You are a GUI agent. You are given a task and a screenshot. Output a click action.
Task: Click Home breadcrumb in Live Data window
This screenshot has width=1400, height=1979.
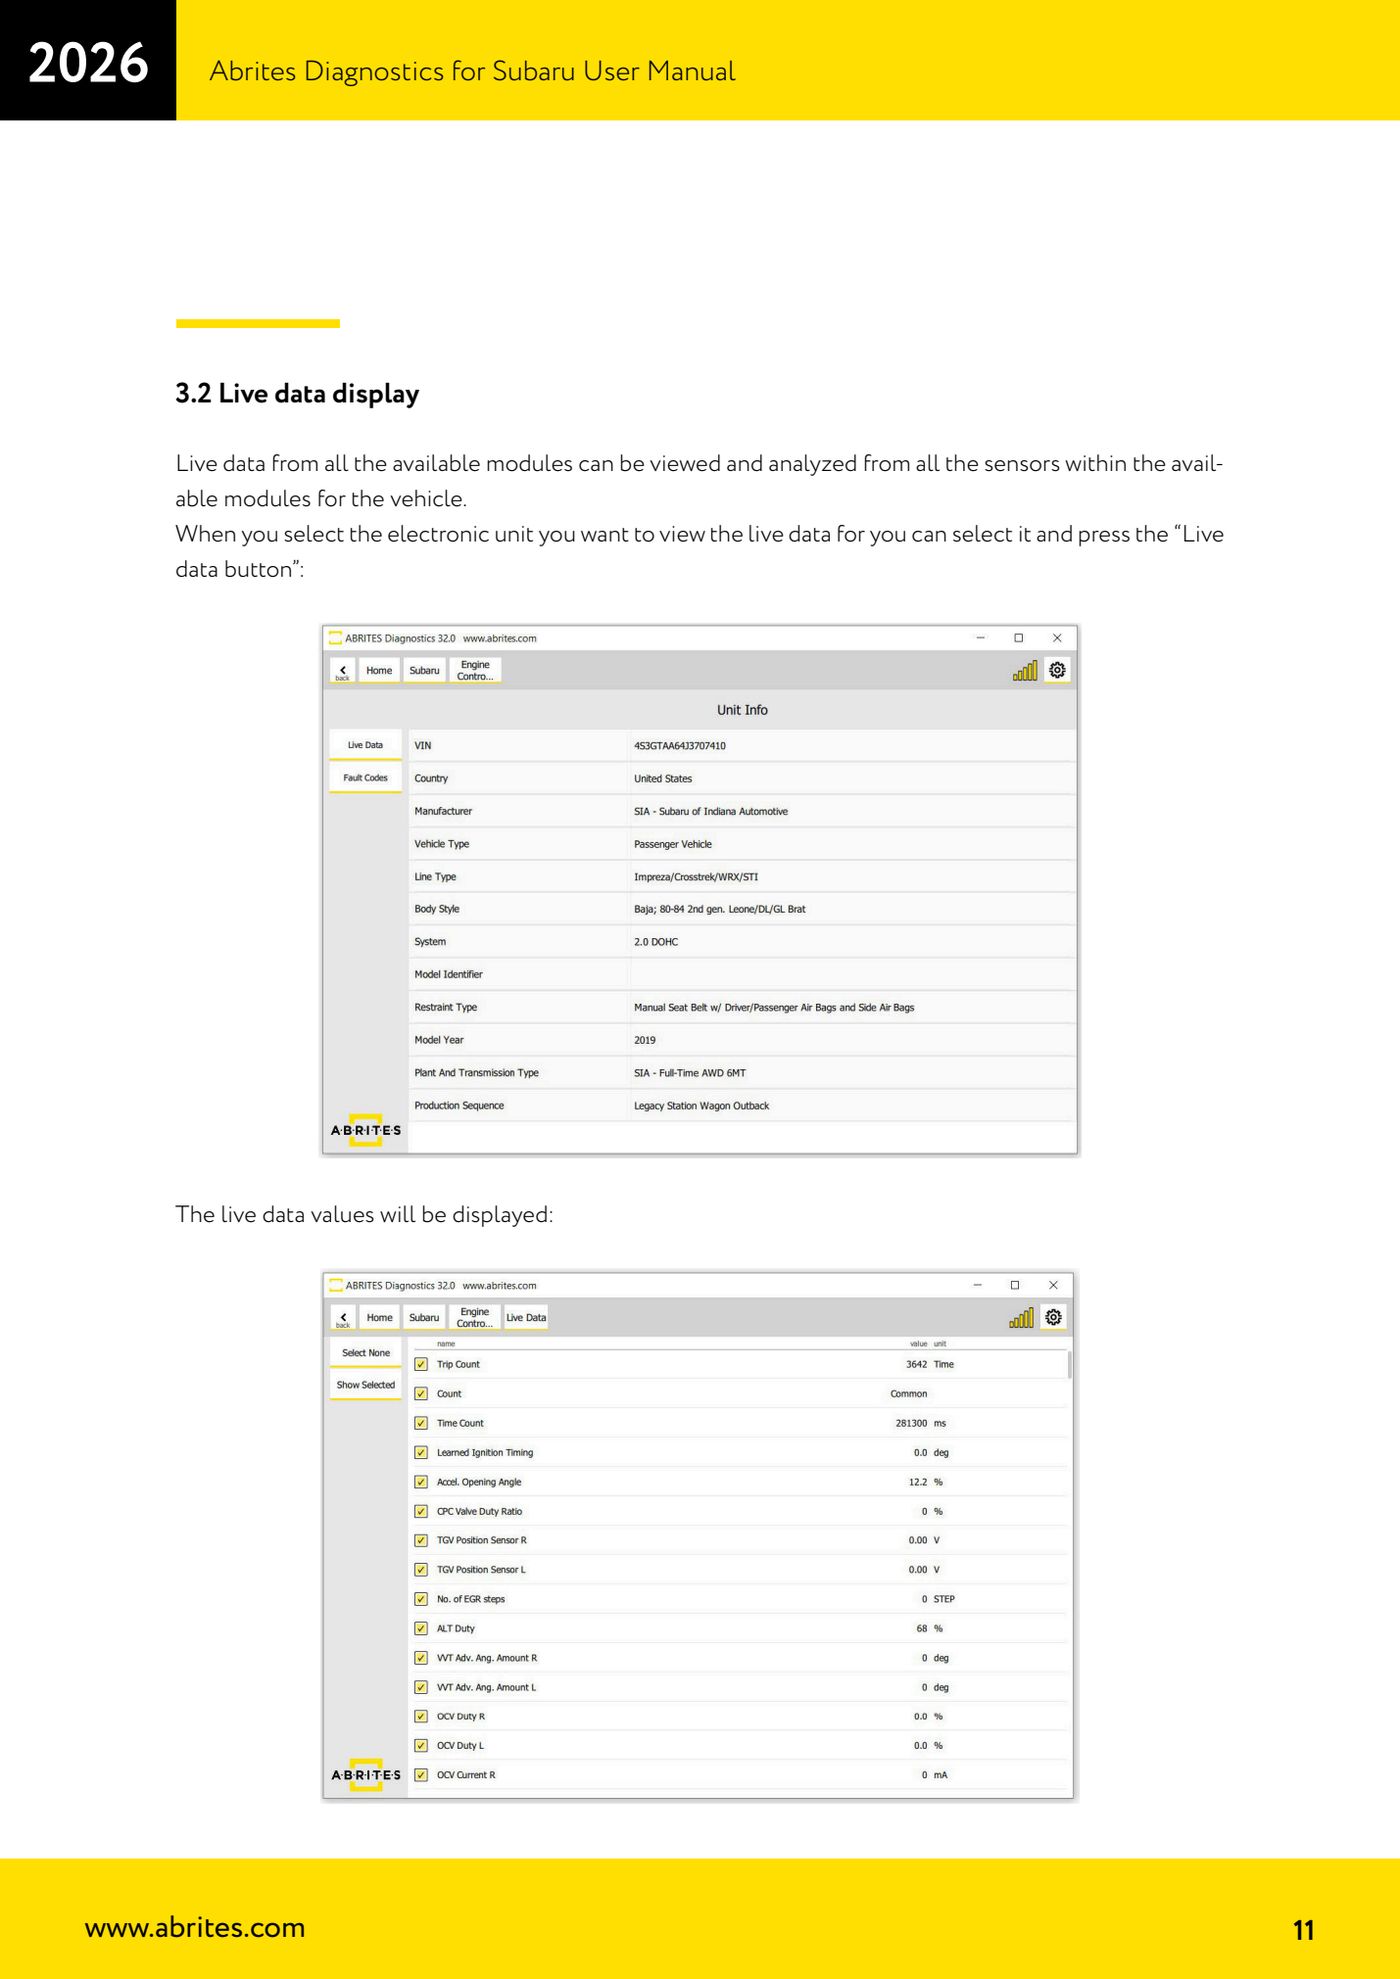(379, 1318)
